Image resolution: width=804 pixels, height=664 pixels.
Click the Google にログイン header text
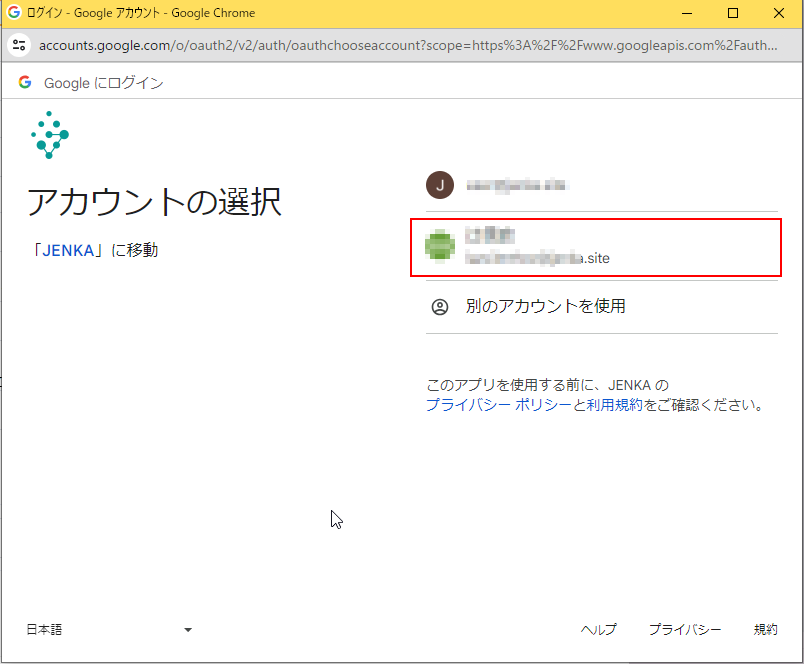[104, 83]
